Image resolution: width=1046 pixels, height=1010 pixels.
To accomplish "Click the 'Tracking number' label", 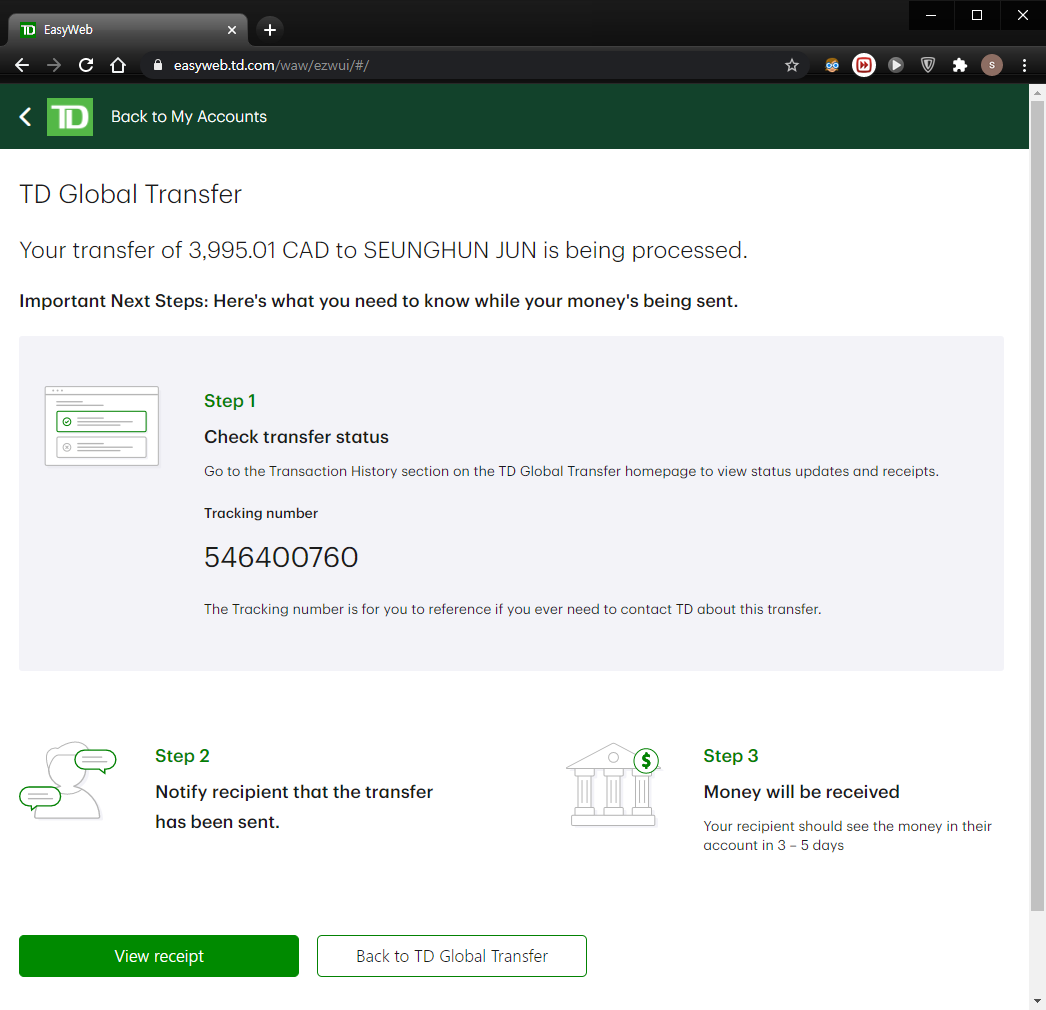I will point(261,513).
